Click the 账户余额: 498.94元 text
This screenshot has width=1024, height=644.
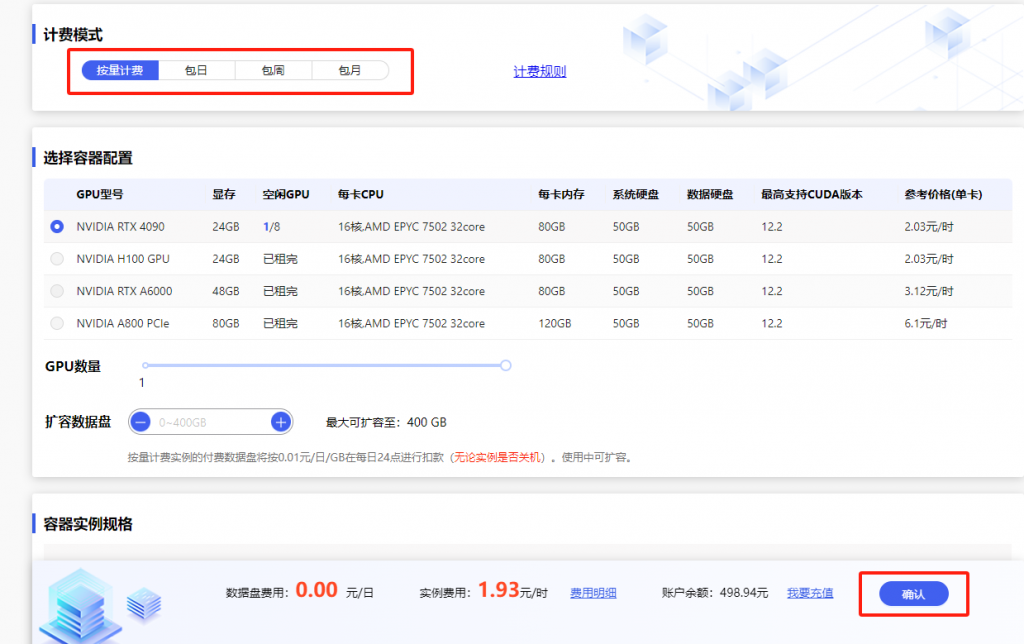(714, 593)
